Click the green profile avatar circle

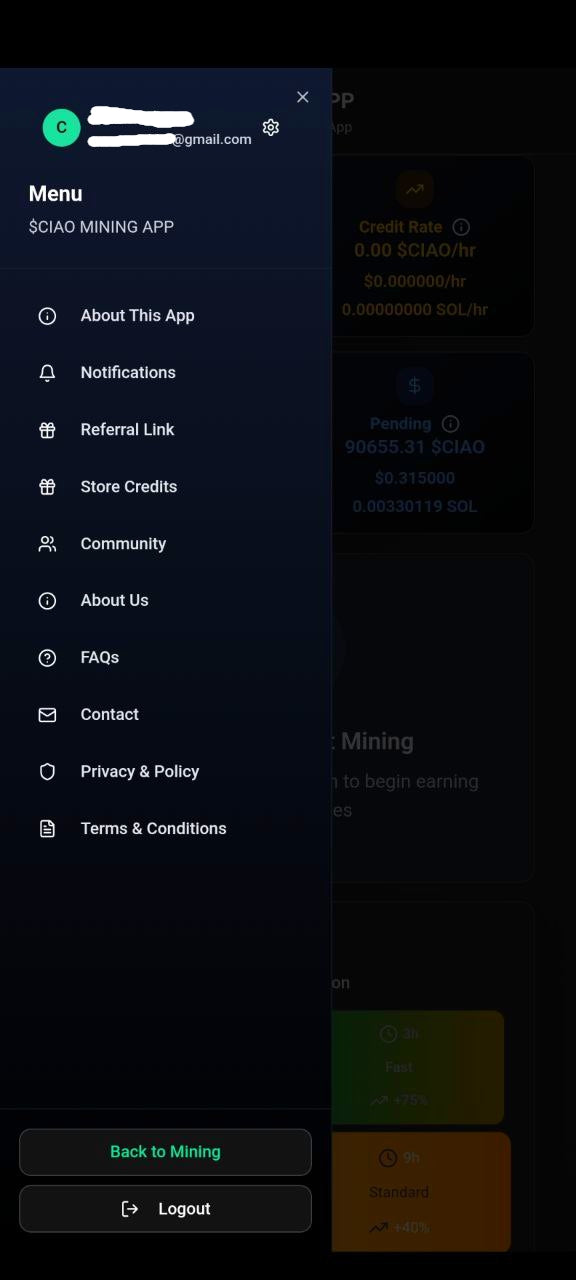click(x=61, y=128)
